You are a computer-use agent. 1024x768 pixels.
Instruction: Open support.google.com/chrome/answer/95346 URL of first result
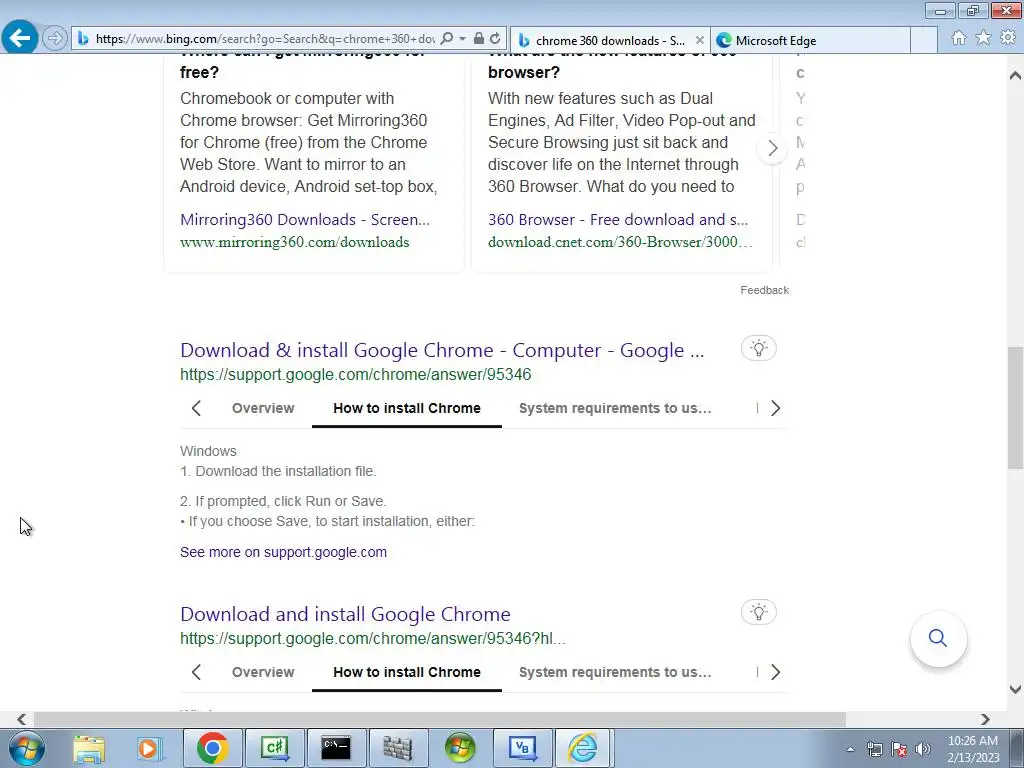(x=355, y=374)
